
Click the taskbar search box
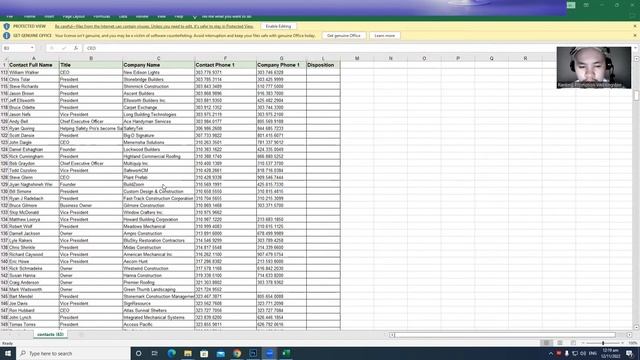tap(73, 353)
